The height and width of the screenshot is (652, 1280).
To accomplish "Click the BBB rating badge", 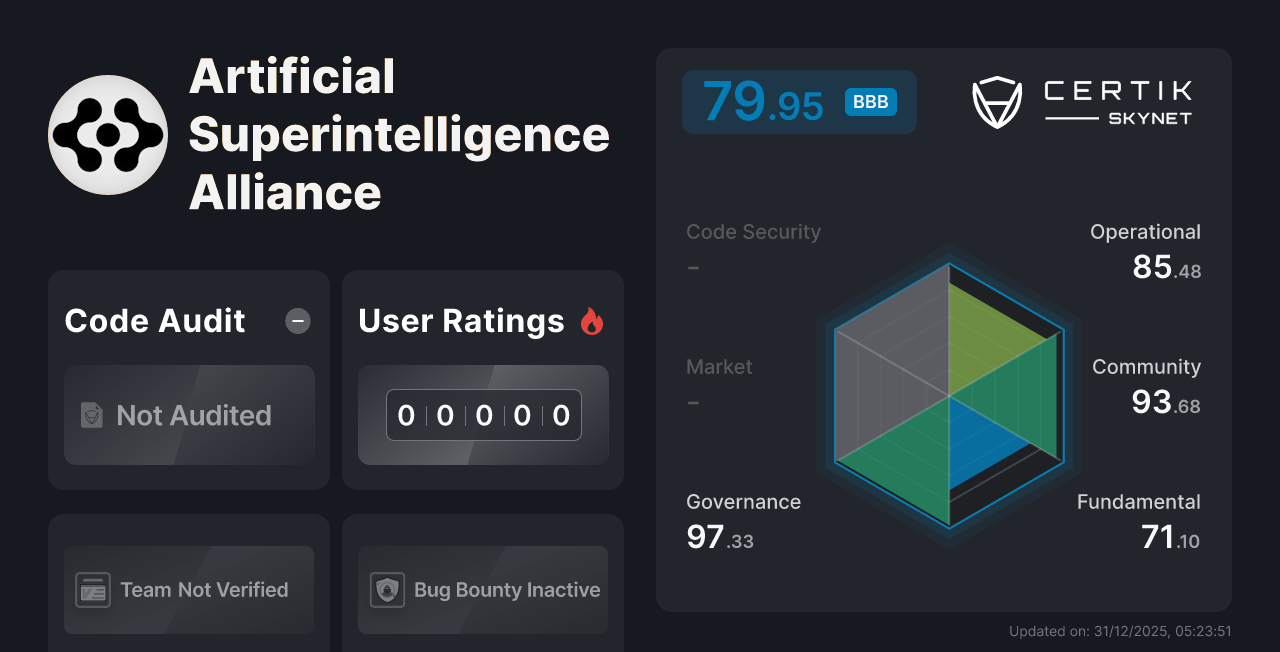I will point(869,101).
